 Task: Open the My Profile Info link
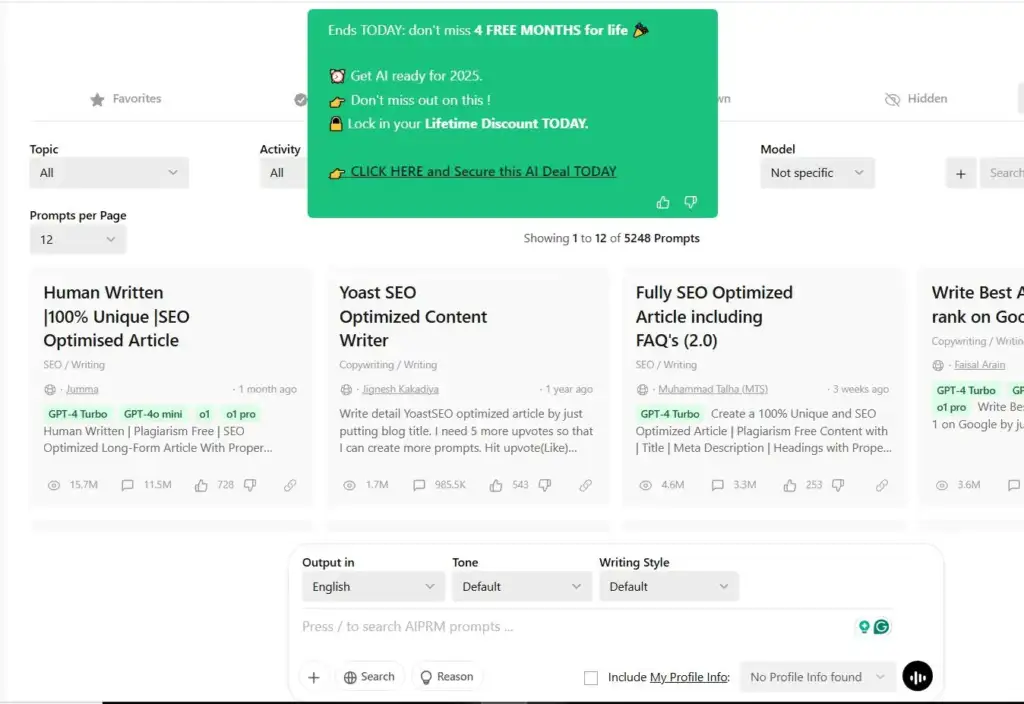tap(689, 677)
